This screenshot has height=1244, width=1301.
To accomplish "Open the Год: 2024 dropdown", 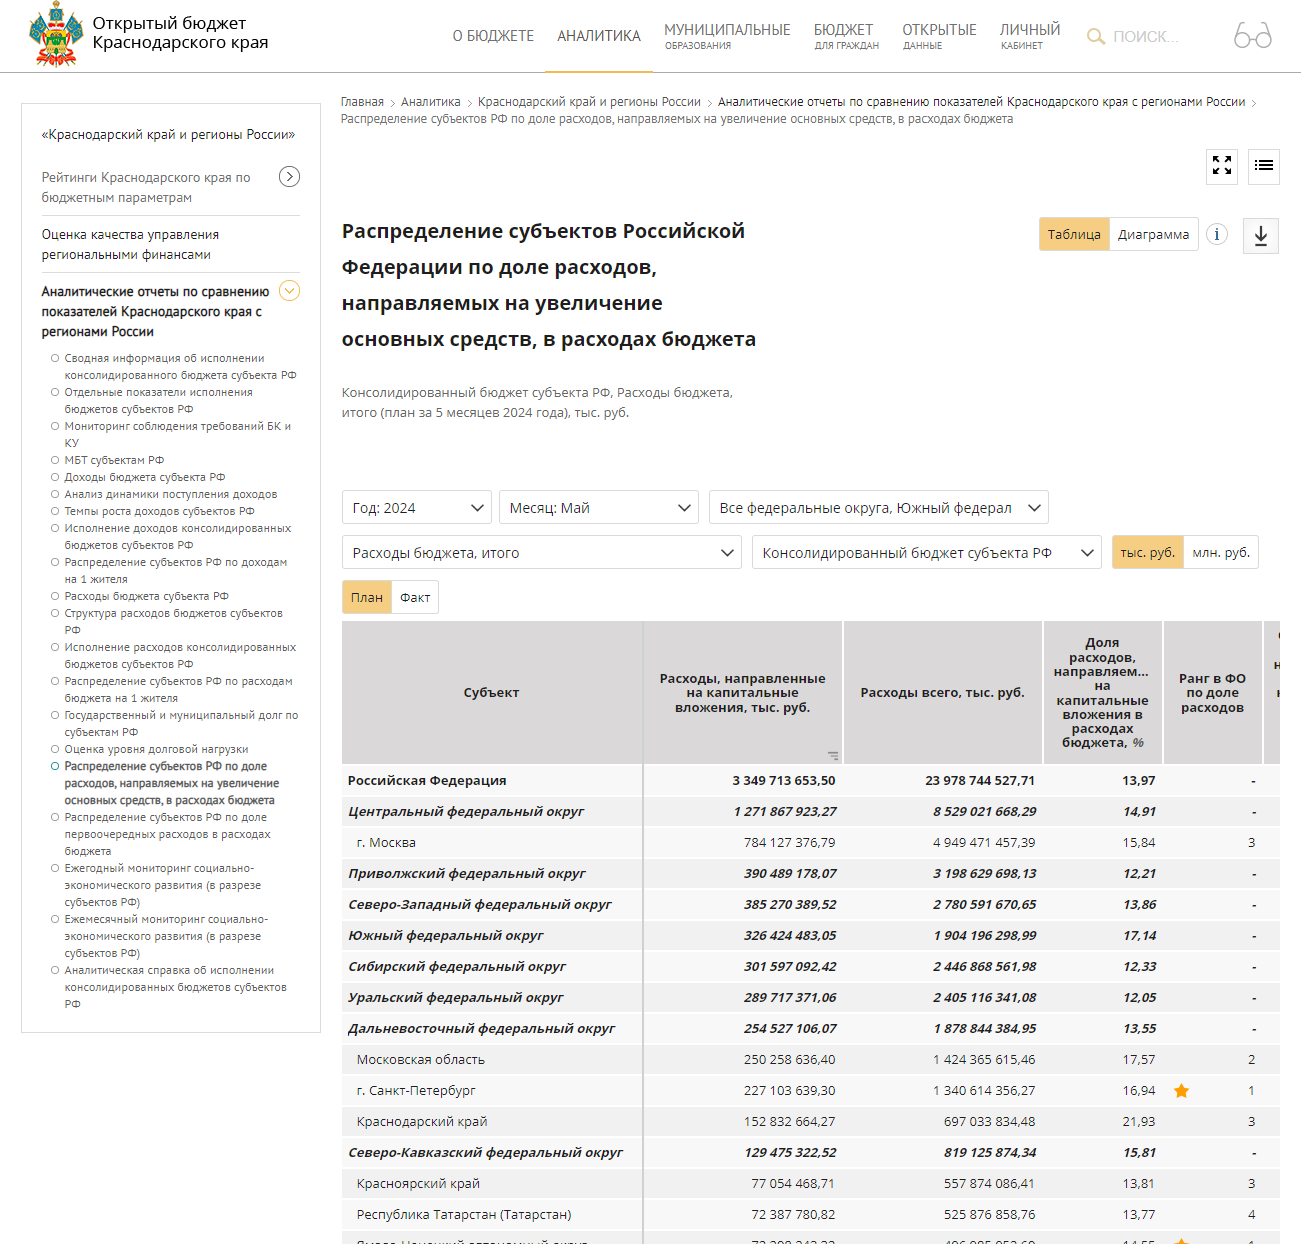I will [x=416, y=508].
